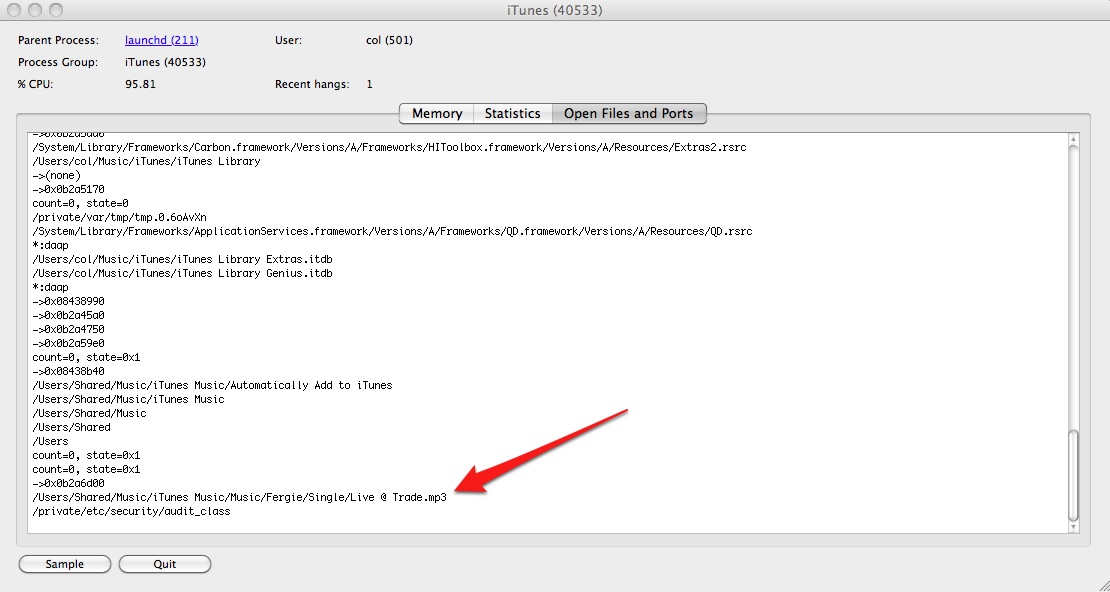This screenshot has width=1110, height=592.
Task: Click the ->0x0b2a45a0 line
Action: point(69,315)
